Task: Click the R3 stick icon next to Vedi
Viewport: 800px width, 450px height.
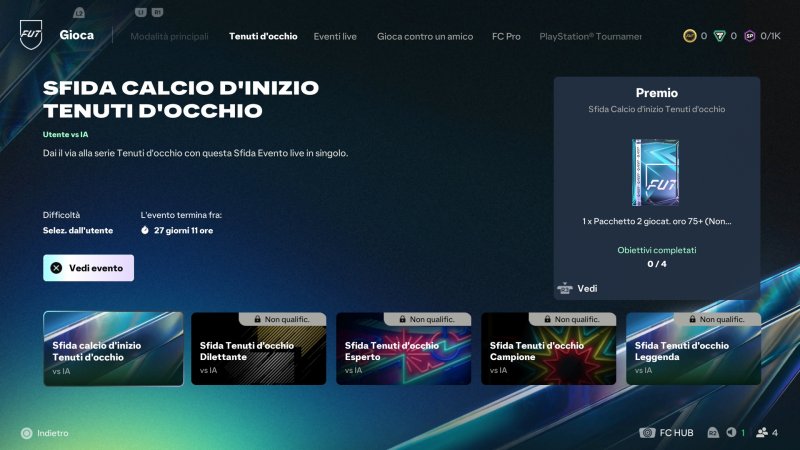Action: point(565,289)
